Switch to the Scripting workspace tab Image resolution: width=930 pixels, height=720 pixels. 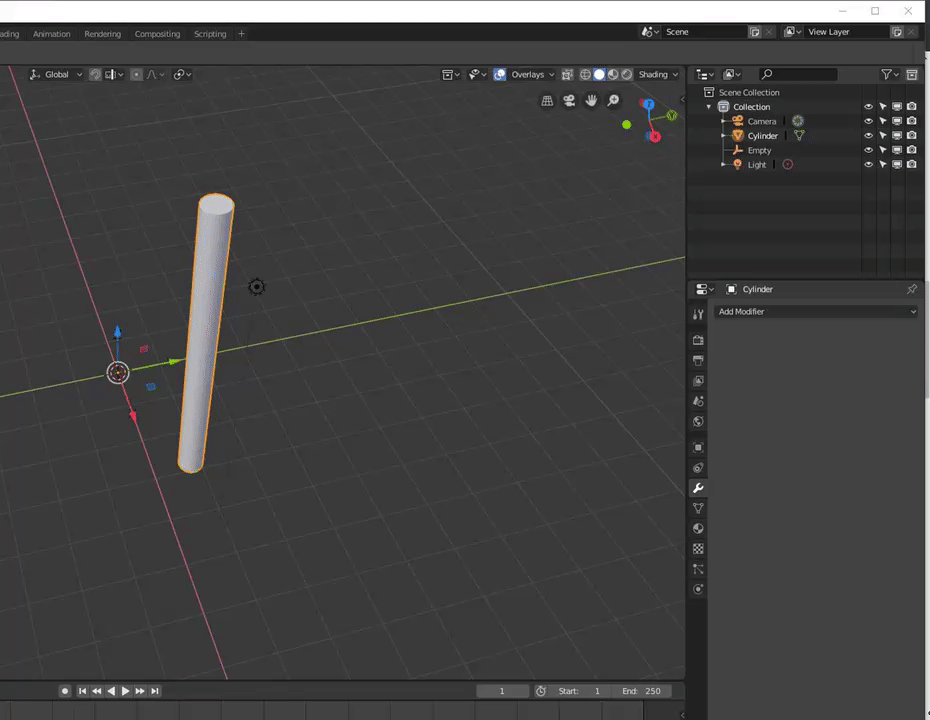click(x=210, y=34)
